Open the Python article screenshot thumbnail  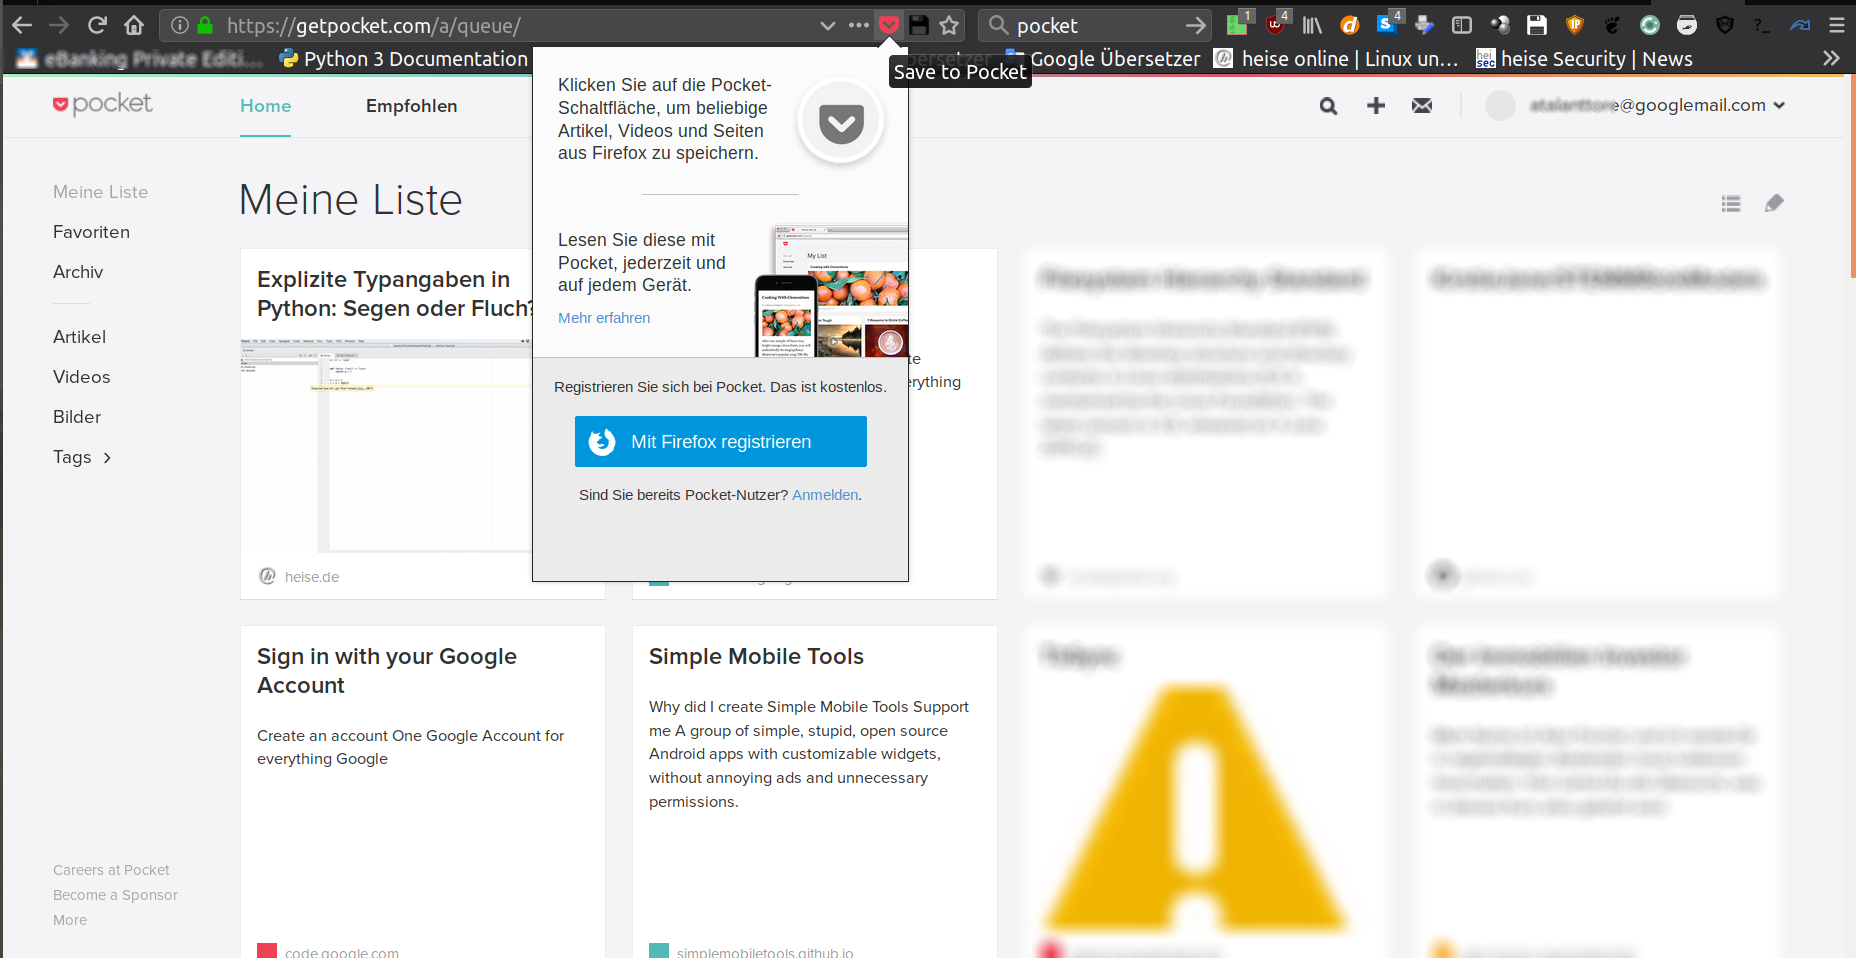point(386,445)
